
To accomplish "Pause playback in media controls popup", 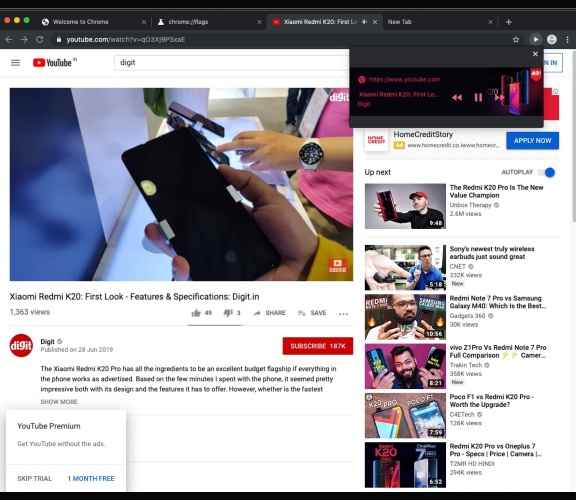I will (x=478, y=97).
